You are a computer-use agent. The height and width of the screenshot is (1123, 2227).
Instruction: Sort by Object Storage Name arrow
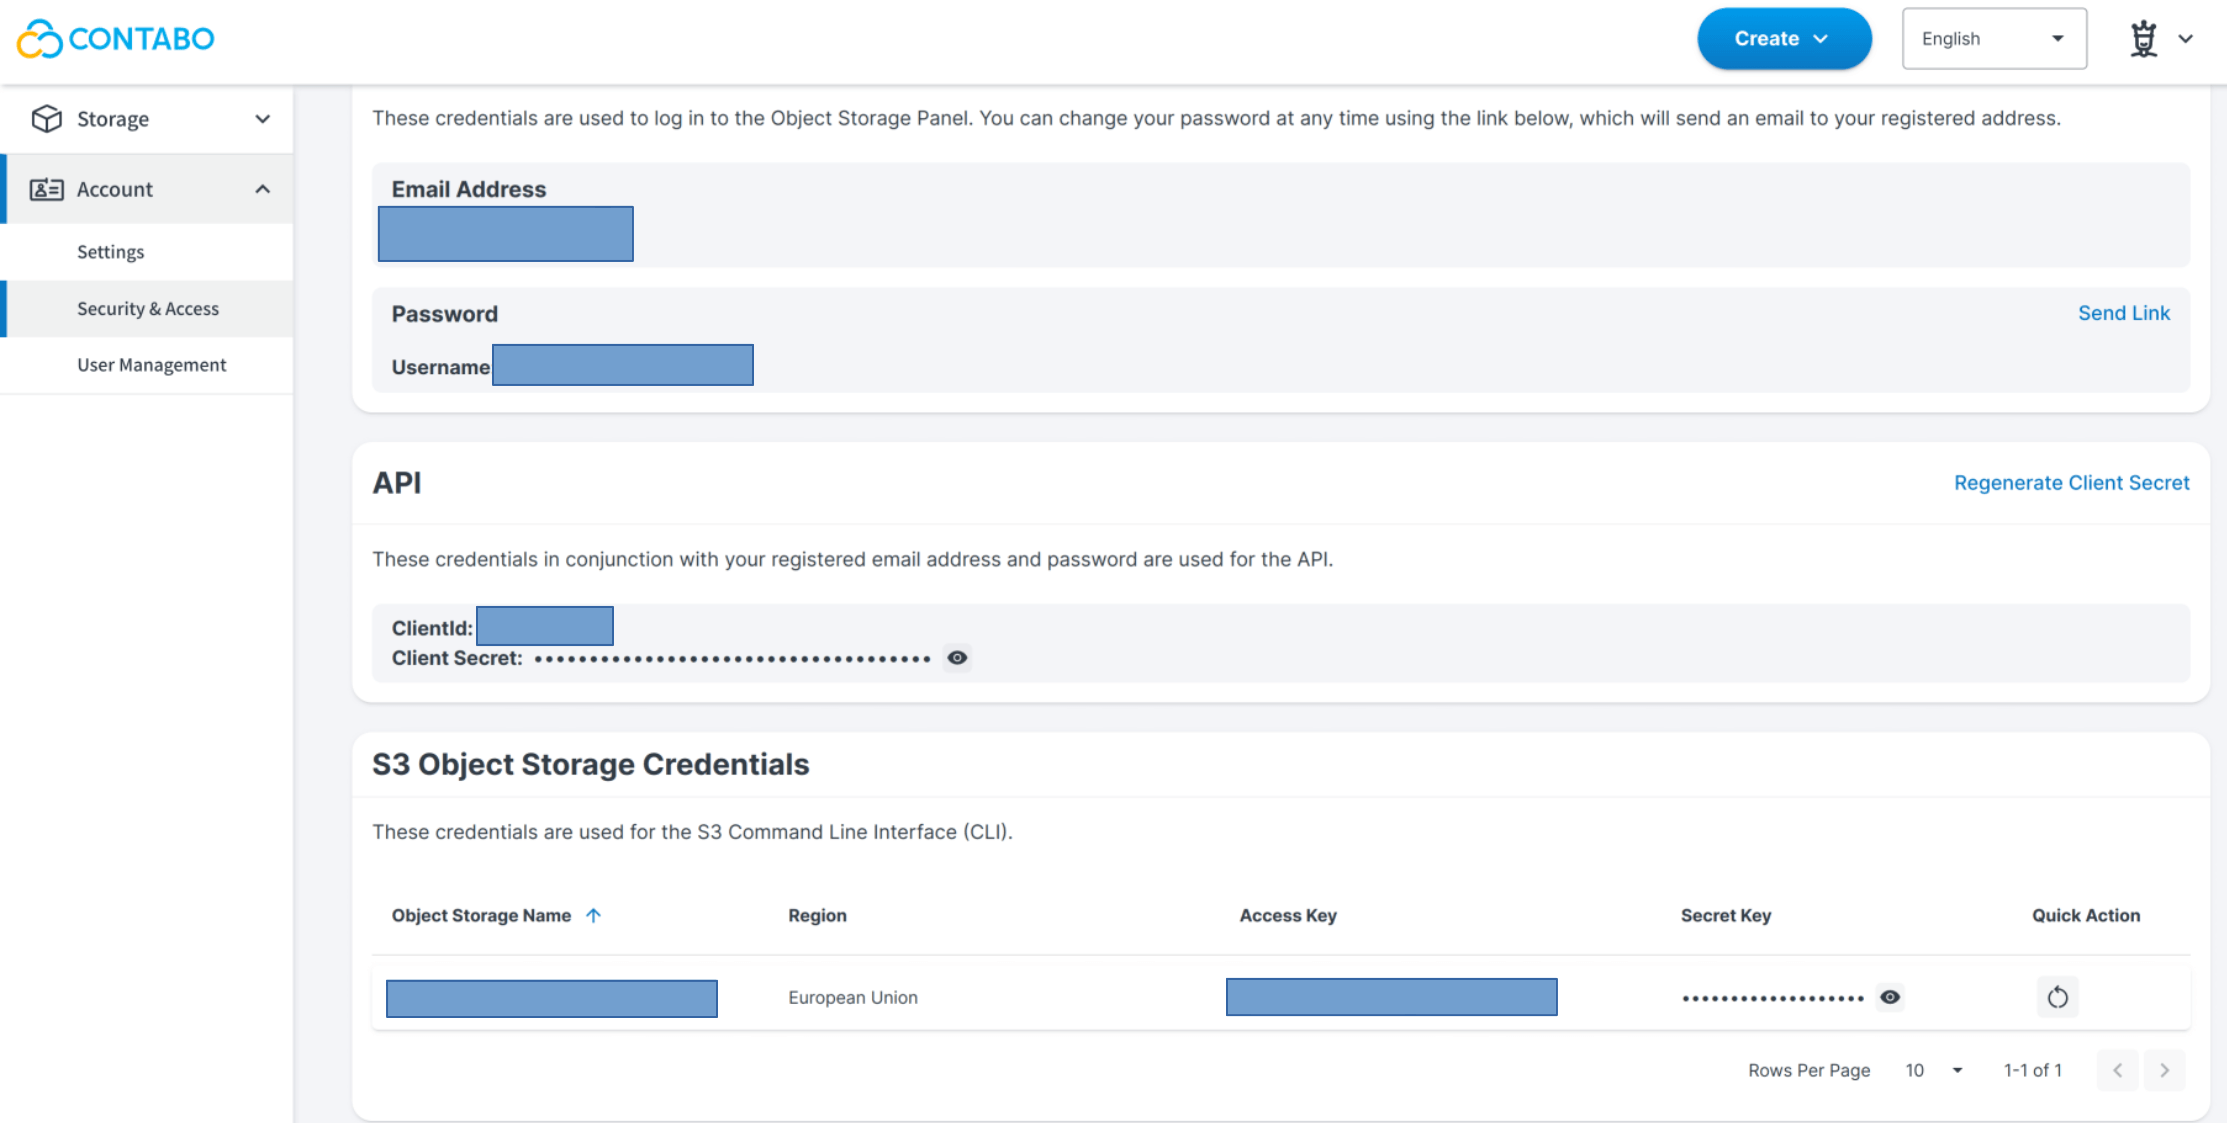tap(593, 915)
